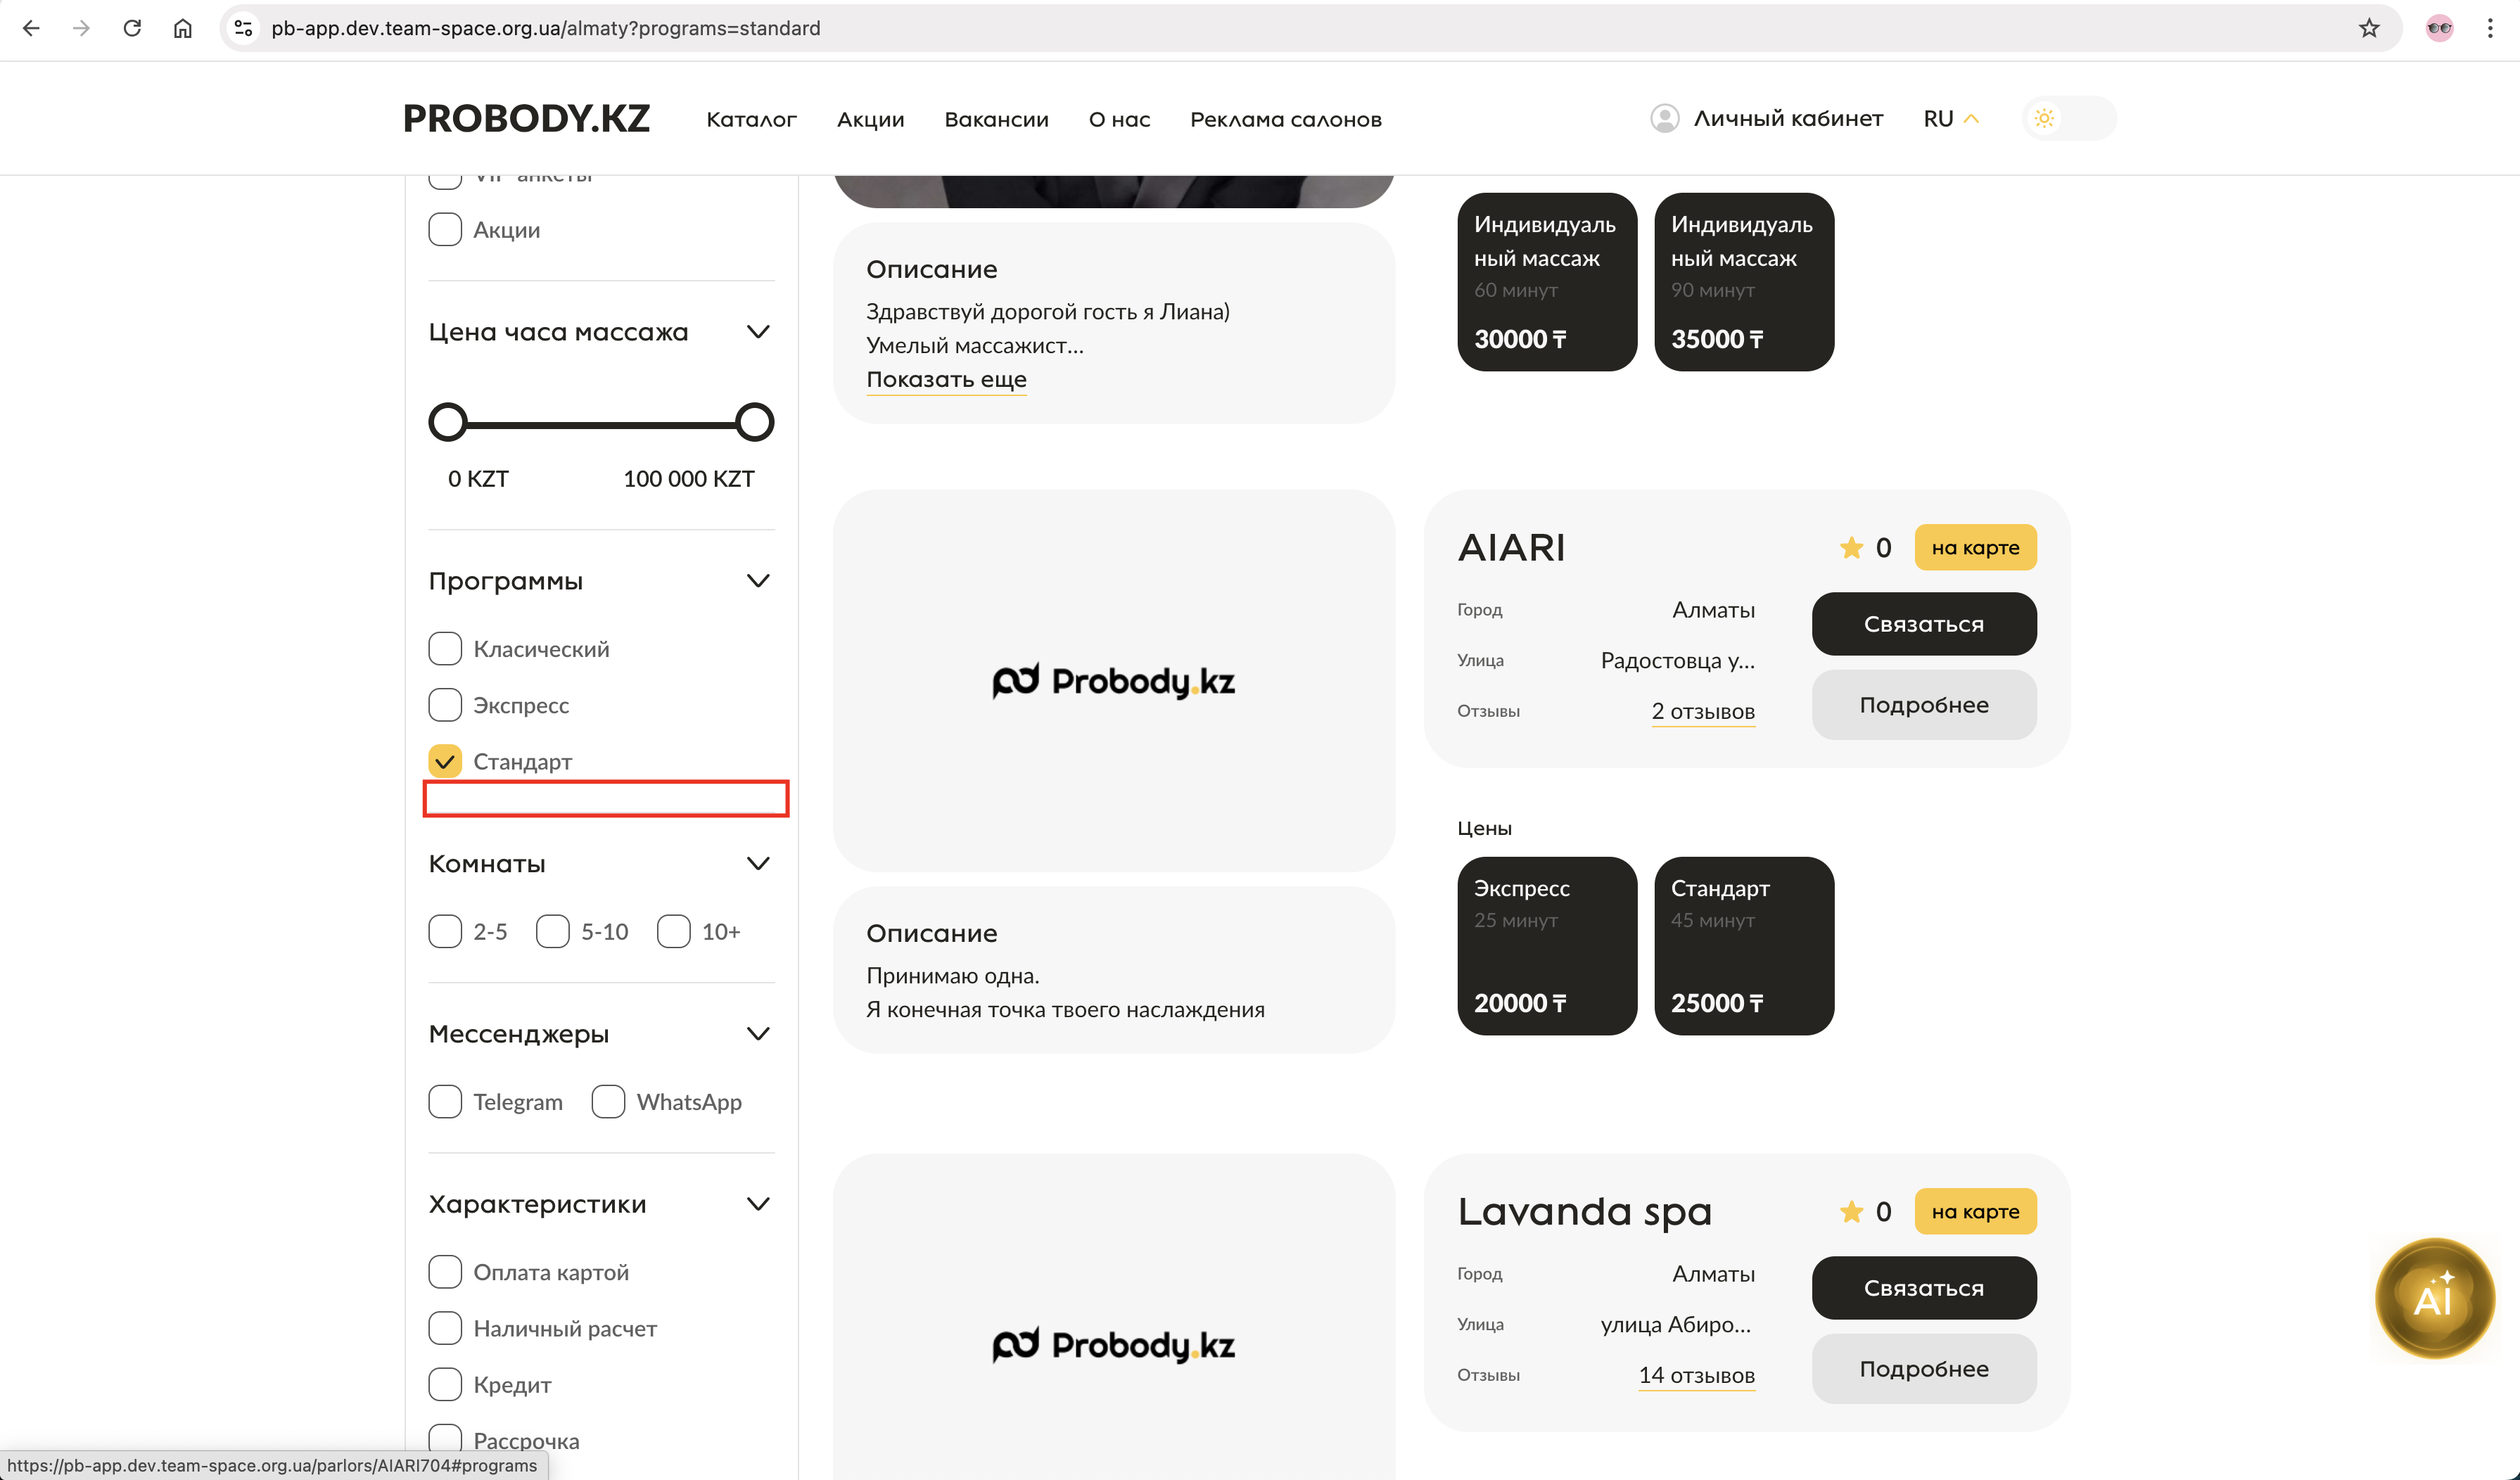
Task: Click the gold AI assistant floating icon
Action: tap(2434, 1297)
